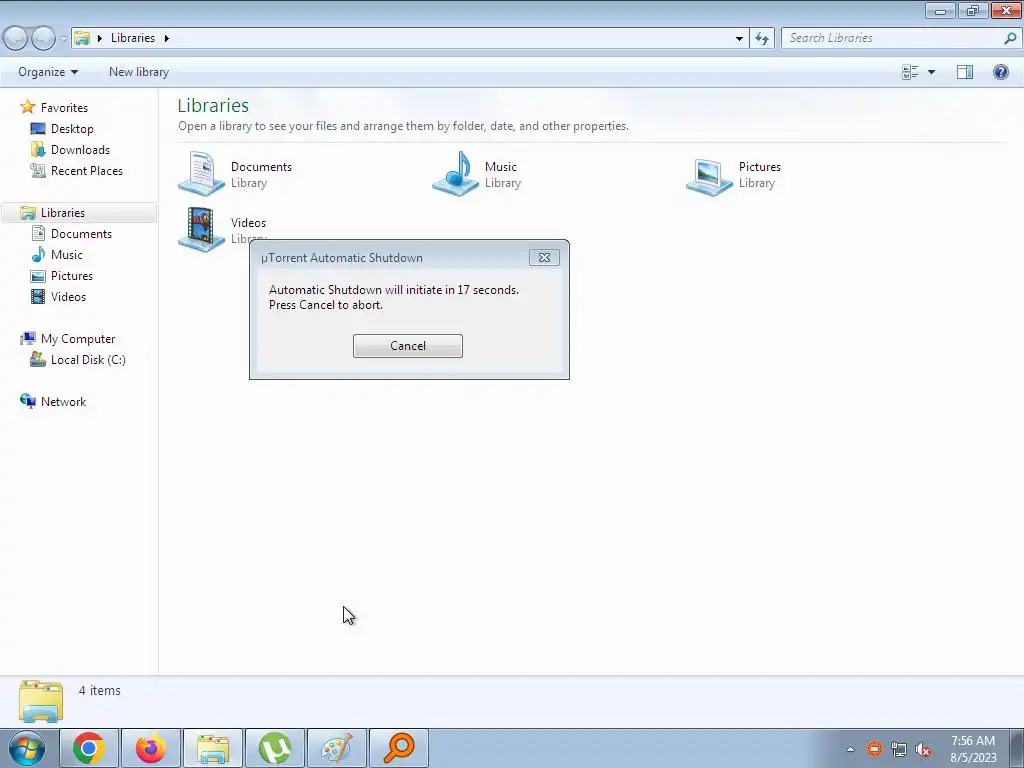Launch Google Chrome from the taskbar
This screenshot has width=1024, height=768.
pos(89,748)
